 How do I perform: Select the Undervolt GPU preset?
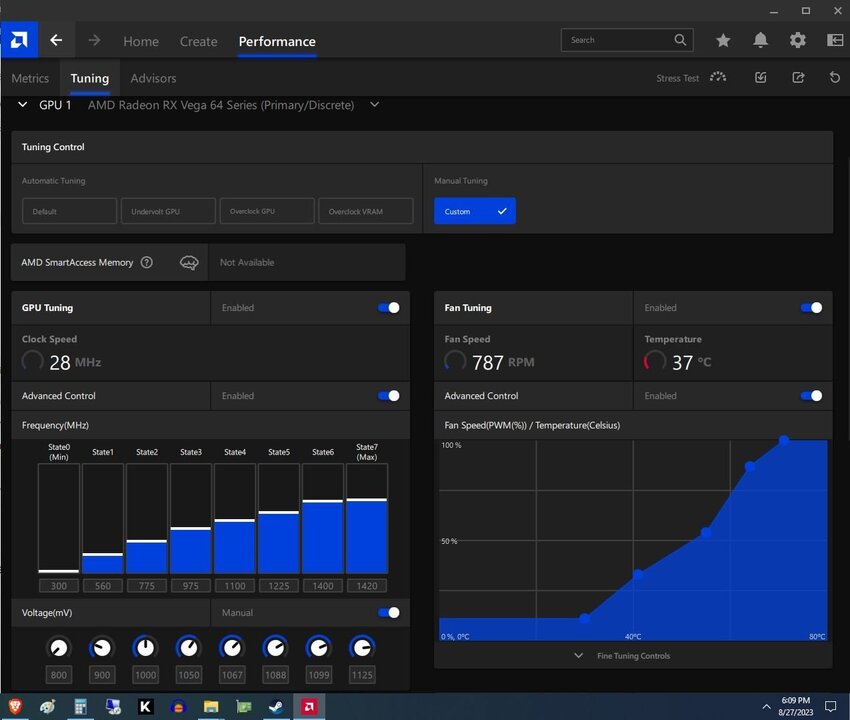[x=168, y=212]
